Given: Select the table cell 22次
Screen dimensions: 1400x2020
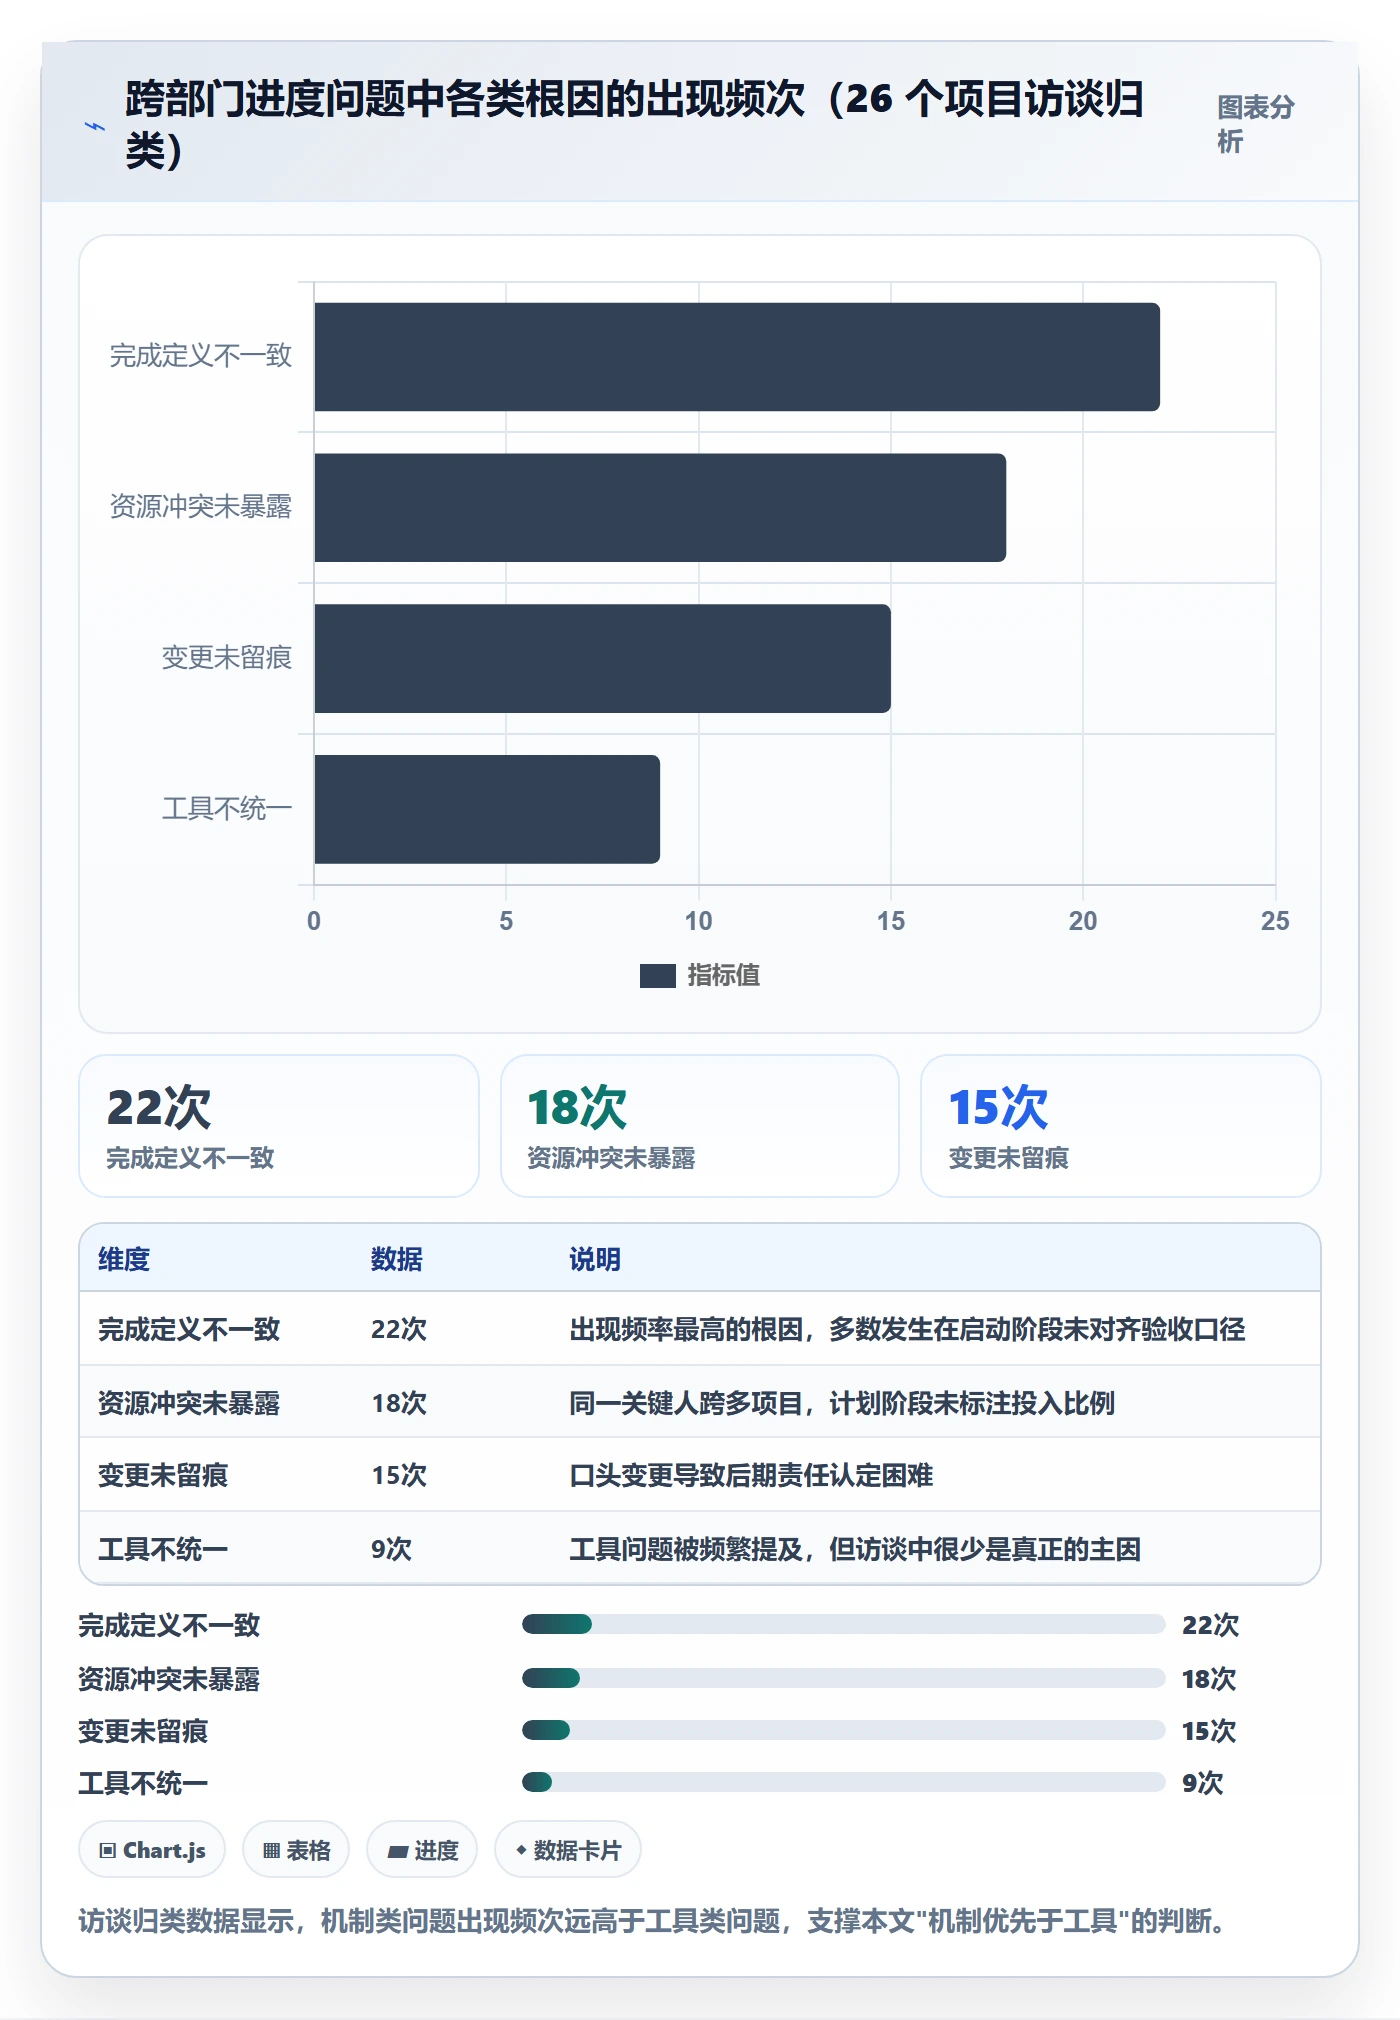Looking at the screenshot, I should click(x=399, y=1329).
